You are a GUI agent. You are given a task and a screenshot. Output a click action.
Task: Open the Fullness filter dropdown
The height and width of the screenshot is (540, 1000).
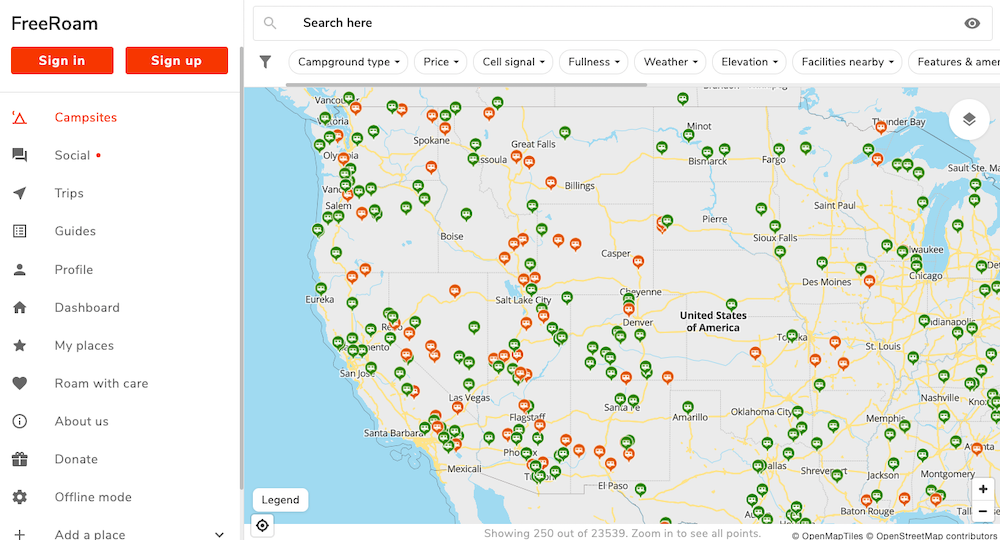(x=594, y=62)
